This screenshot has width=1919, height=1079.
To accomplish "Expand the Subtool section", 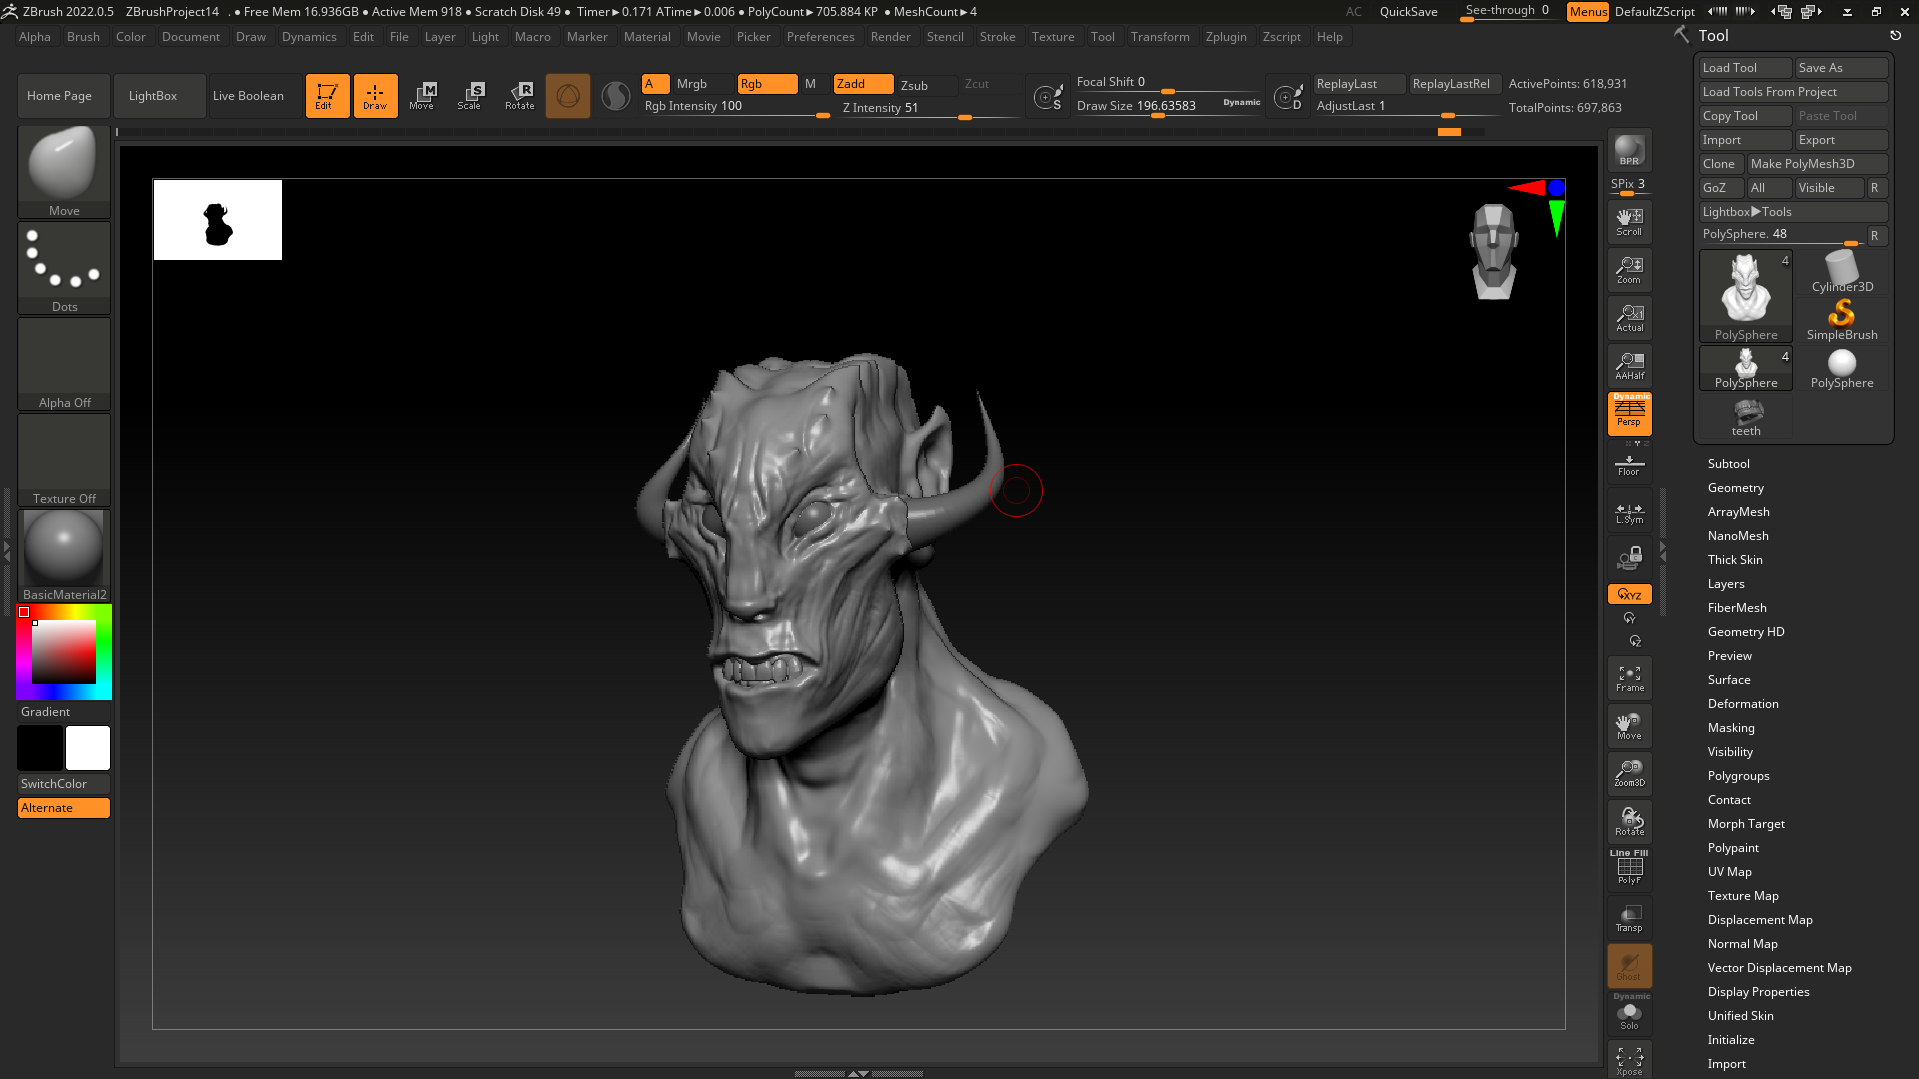I will (1728, 464).
